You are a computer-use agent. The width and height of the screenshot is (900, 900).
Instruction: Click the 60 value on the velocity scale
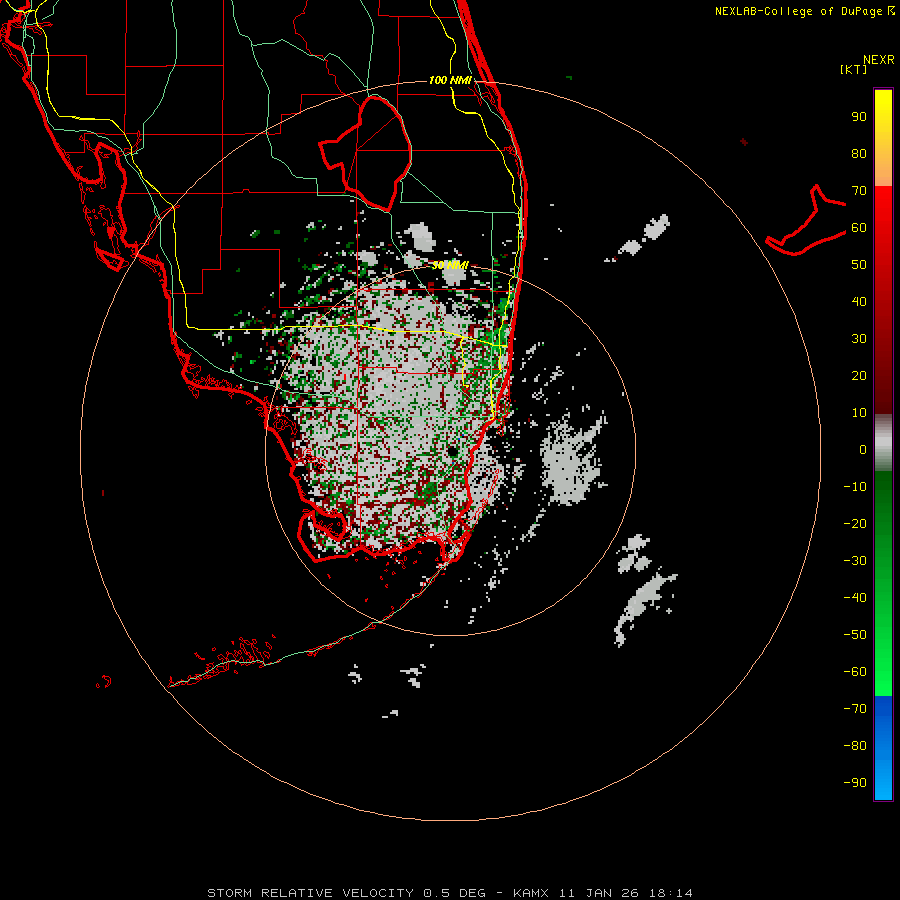[859, 227]
